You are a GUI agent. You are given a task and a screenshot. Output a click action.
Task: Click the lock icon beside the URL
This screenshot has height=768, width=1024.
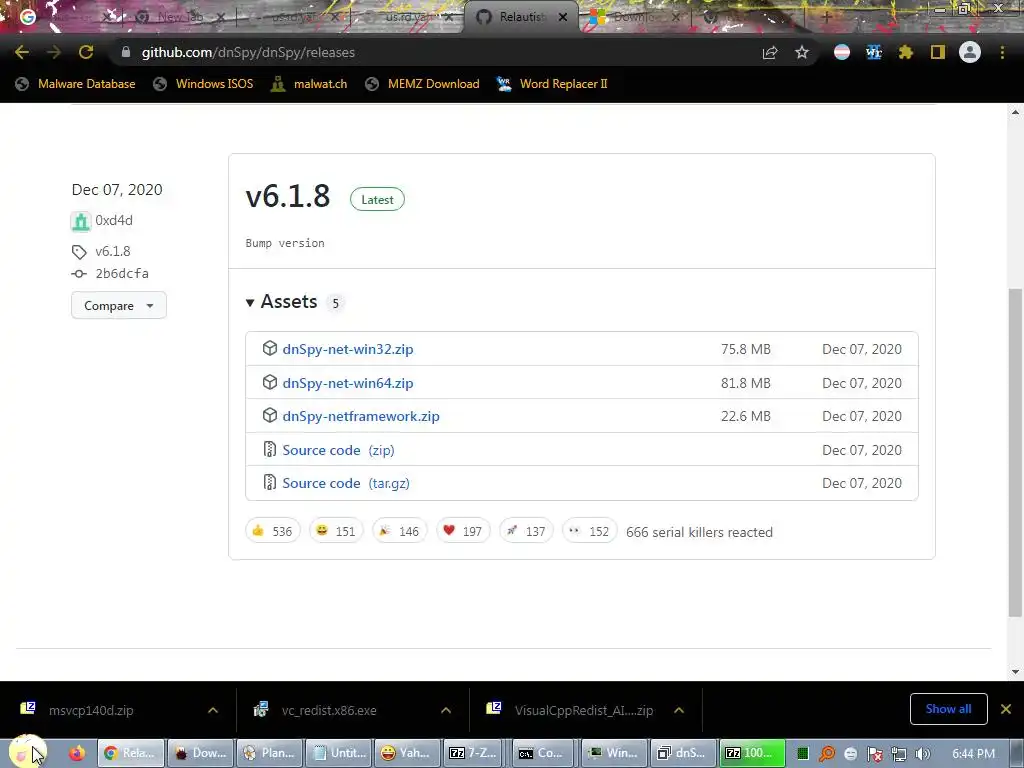[x=126, y=52]
